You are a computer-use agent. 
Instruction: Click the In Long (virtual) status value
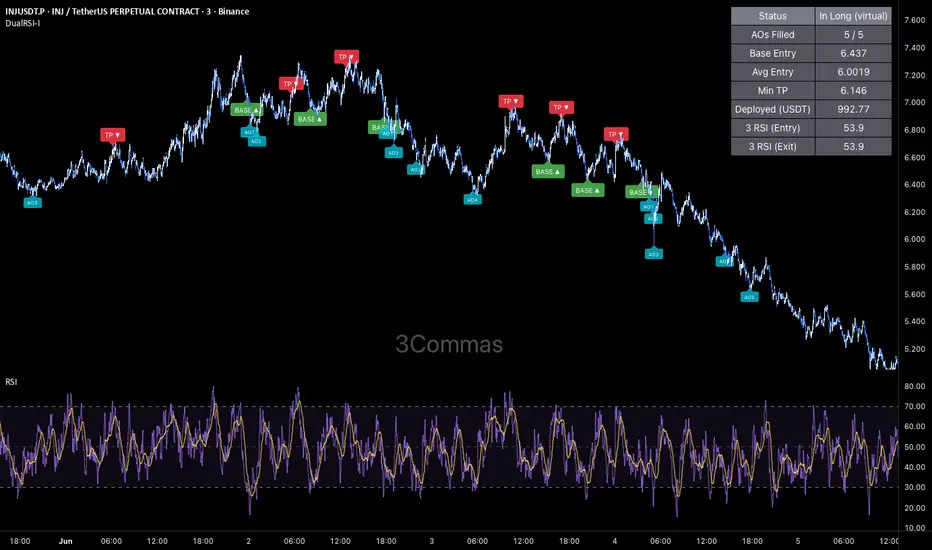pos(853,16)
